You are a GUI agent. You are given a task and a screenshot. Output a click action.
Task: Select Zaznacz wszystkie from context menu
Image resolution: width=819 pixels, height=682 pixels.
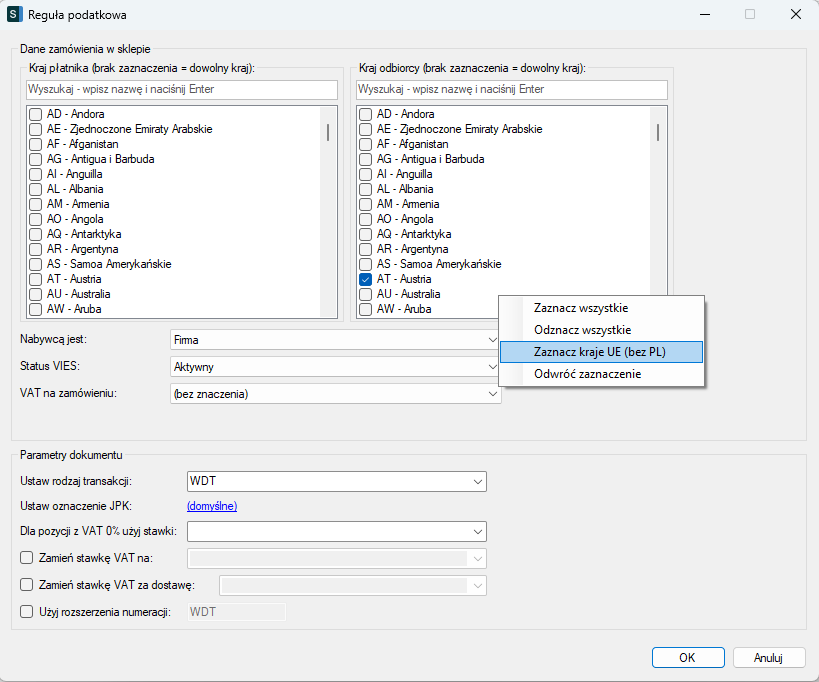[x=581, y=308]
